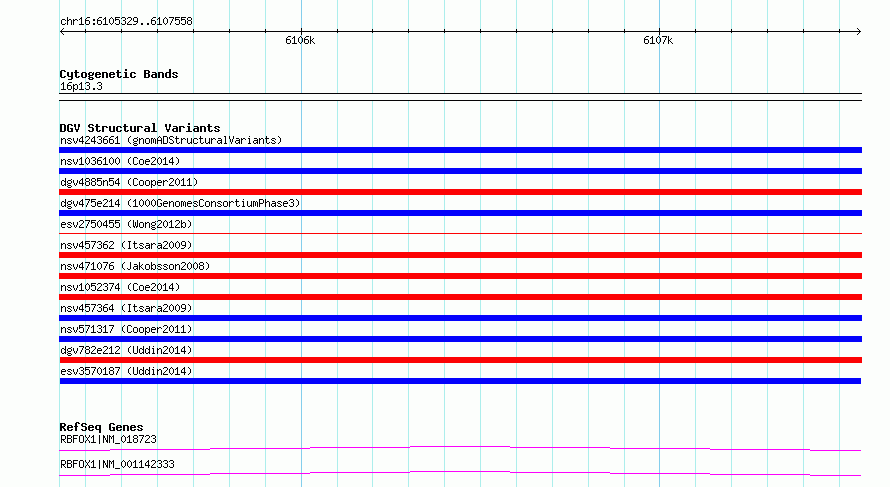Select the nsv457362 (Itsara2009) red bar
This screenshot has height=487, width=890.
(x=460, y=255)
